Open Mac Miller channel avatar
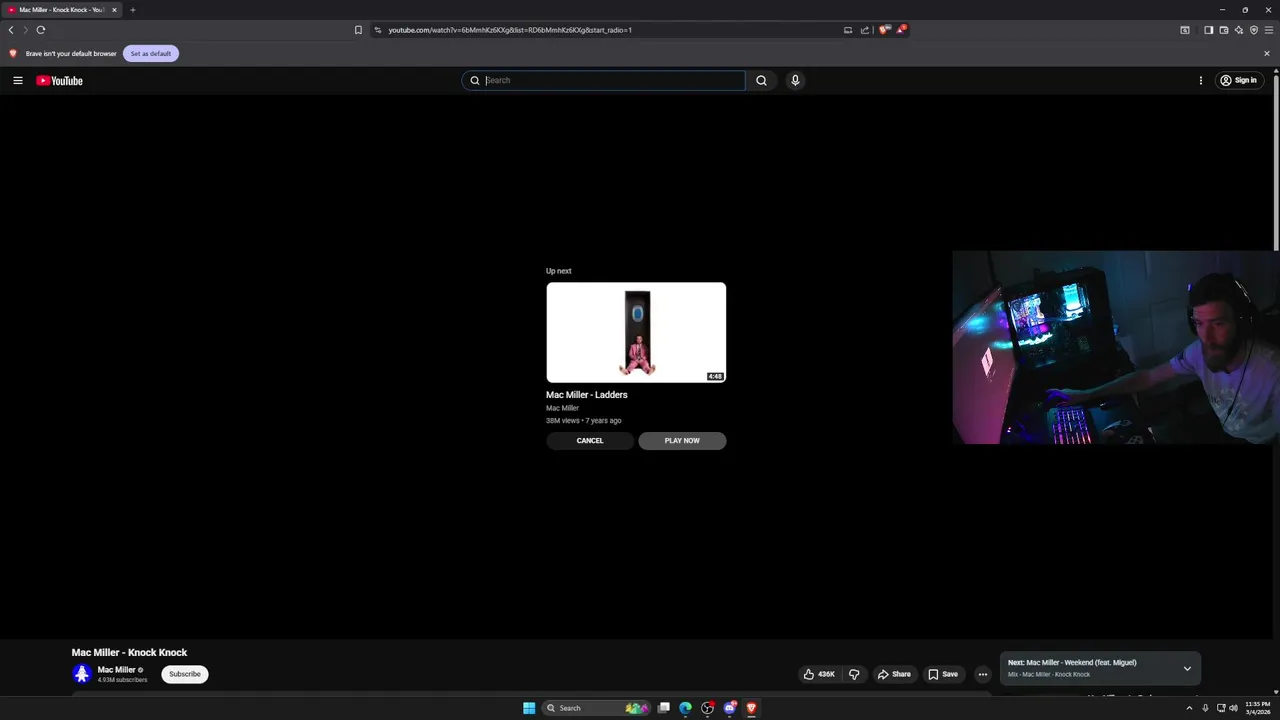Viewport: 1280px width, 720px height. point(82,674)
